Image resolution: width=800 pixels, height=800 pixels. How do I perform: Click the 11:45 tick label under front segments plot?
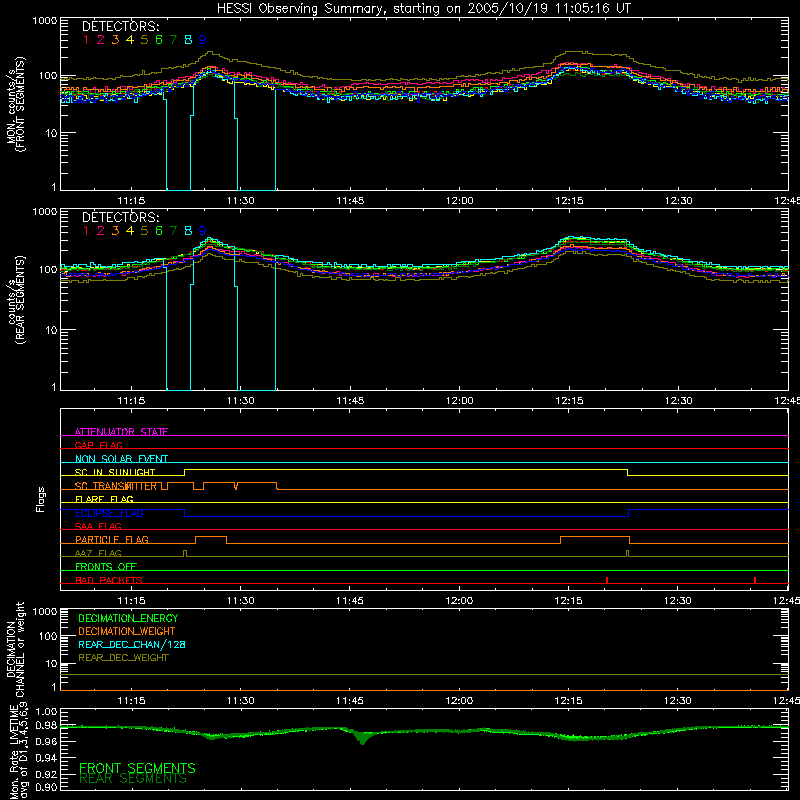[x=350, y=201]
